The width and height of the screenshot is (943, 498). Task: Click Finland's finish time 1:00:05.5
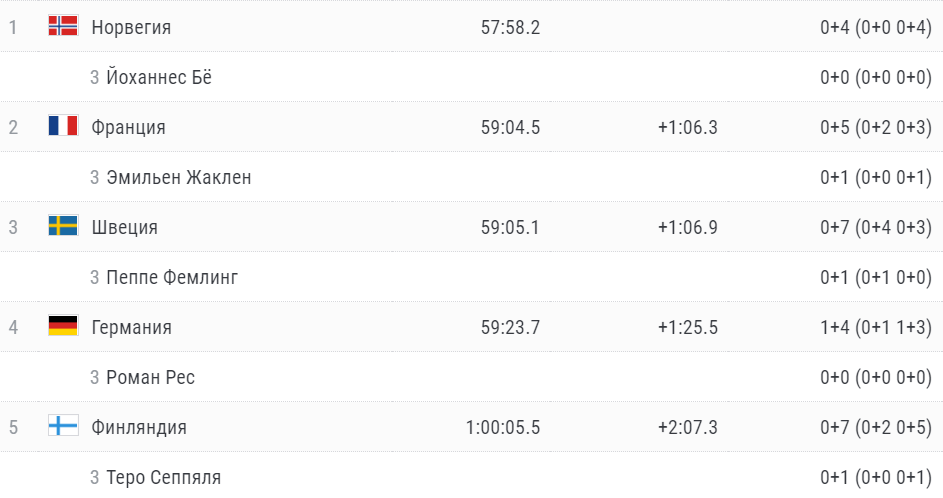coord(503,427)
